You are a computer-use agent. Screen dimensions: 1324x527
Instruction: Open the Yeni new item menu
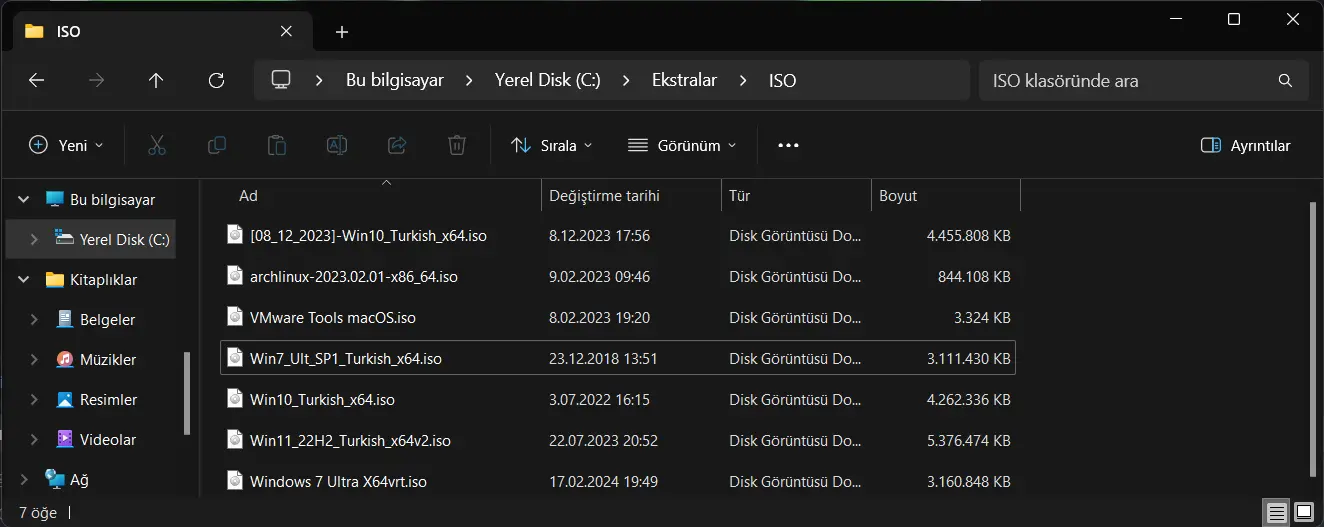point(66,145)
